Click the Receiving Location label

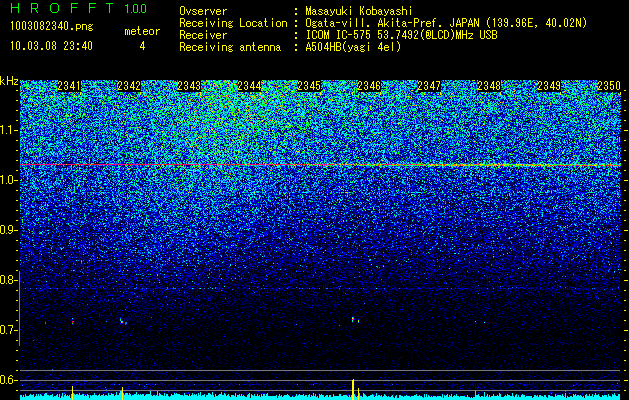coord(233,23)
